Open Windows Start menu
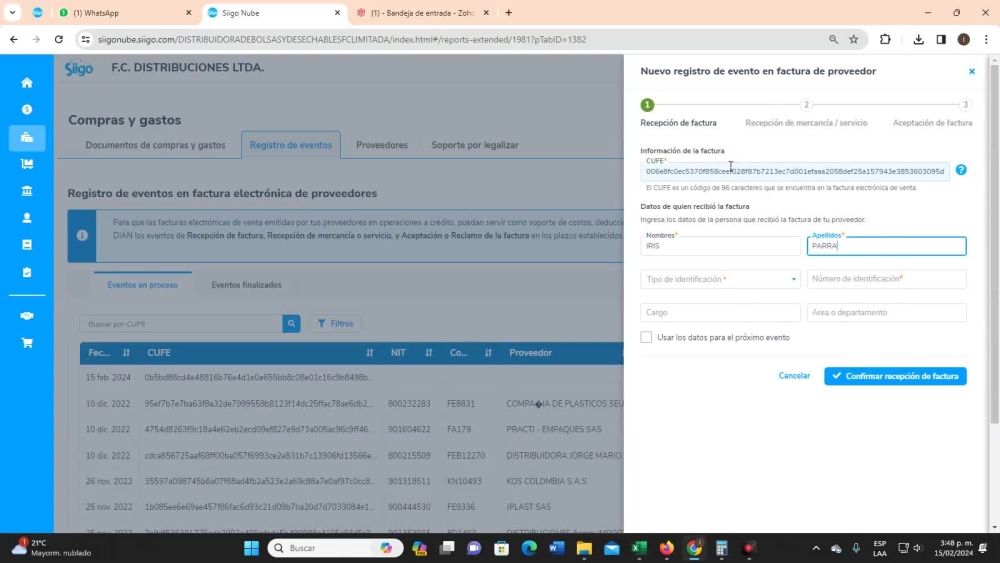This screenshot has height=563, width=1000. (x=251, y=548)
